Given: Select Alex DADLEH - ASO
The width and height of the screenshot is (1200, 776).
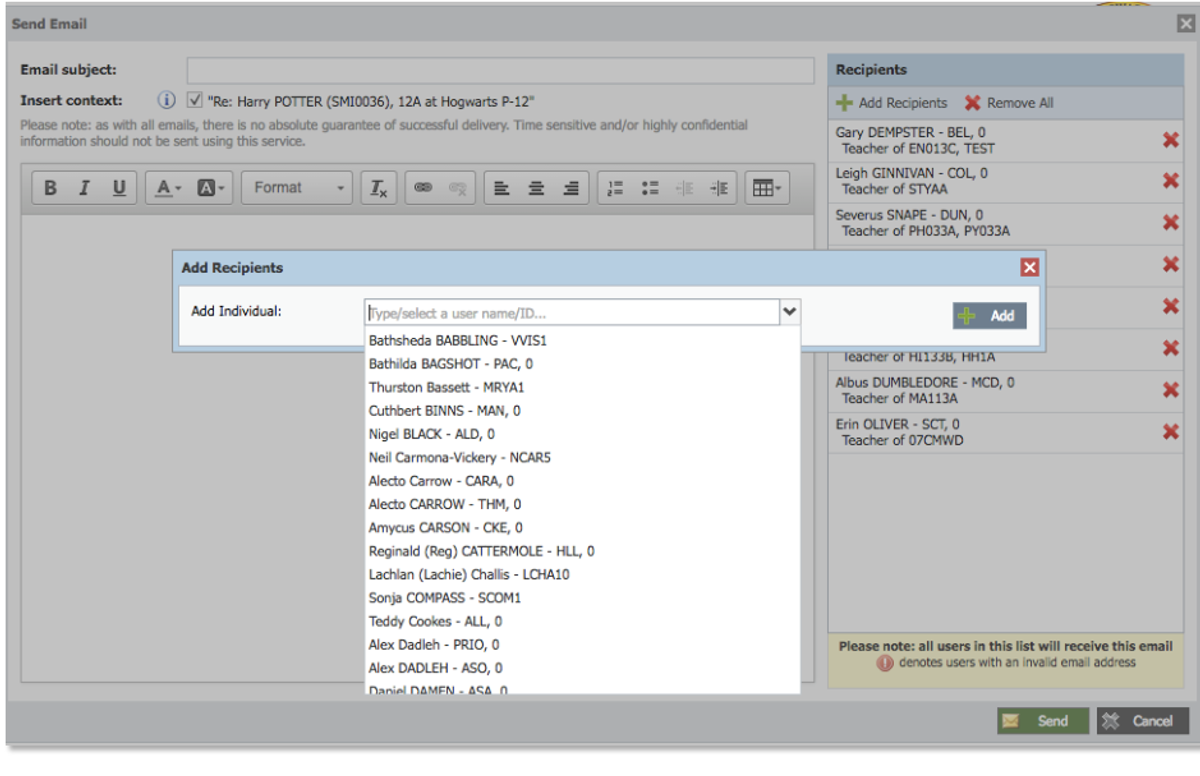Looking at the screenshot, I should tap(582, 668).
